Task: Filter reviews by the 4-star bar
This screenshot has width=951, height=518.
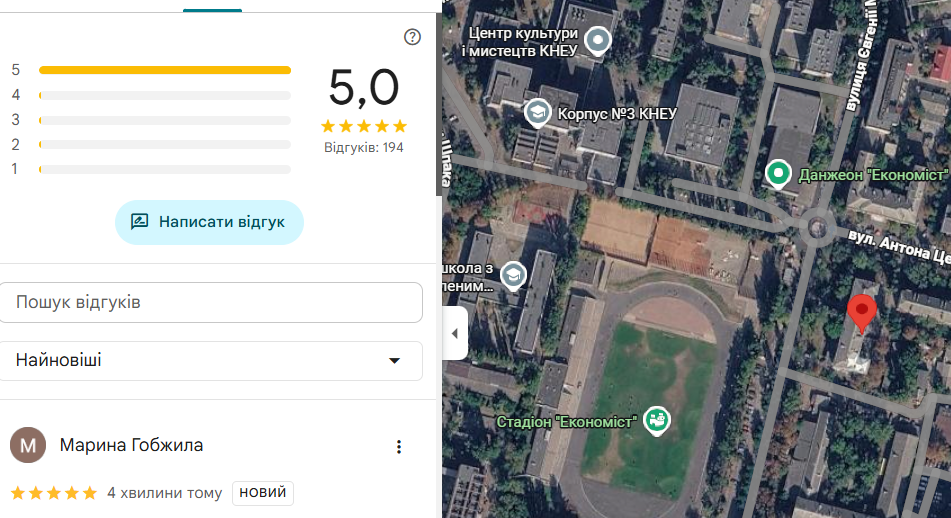Action: click(165, 95)
